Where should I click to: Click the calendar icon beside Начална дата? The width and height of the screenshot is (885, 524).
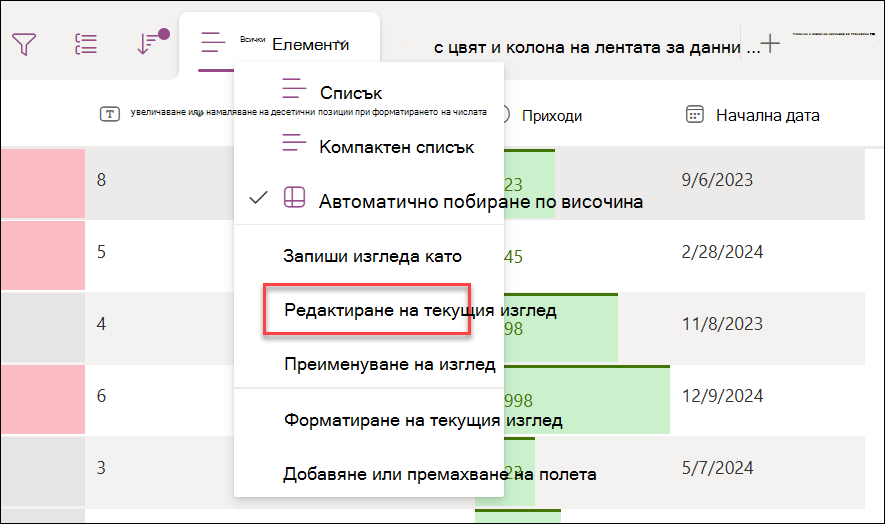694,114
